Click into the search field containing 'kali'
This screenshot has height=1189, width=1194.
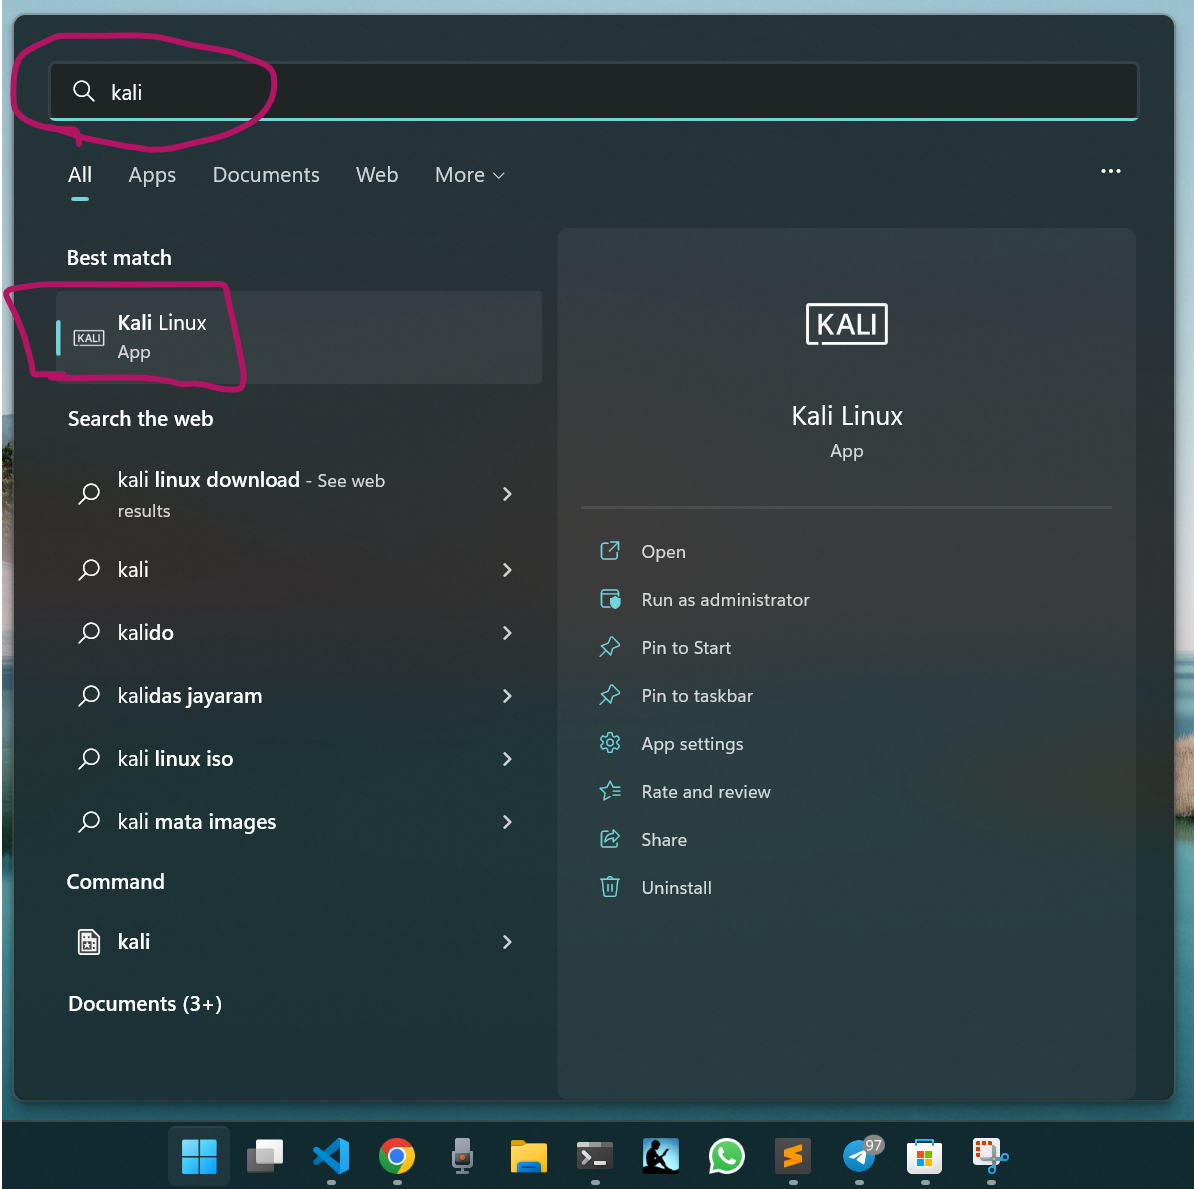click(x=594, y=91)
